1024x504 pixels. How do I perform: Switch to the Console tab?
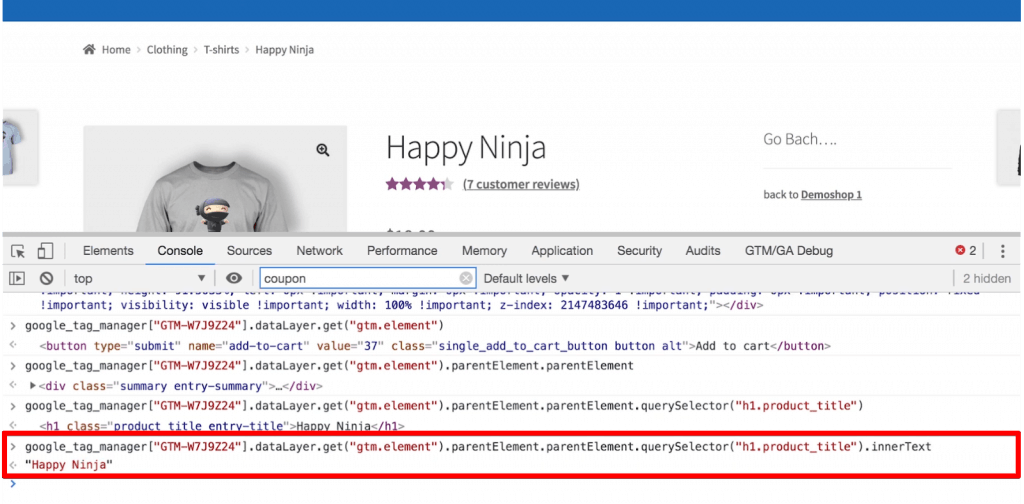(180, 251)
